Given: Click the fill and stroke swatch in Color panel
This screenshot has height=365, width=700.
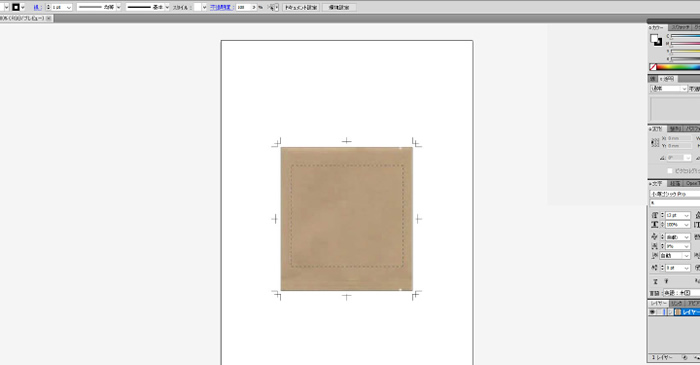Looking at the screenshot, I should tap(656, 40).
